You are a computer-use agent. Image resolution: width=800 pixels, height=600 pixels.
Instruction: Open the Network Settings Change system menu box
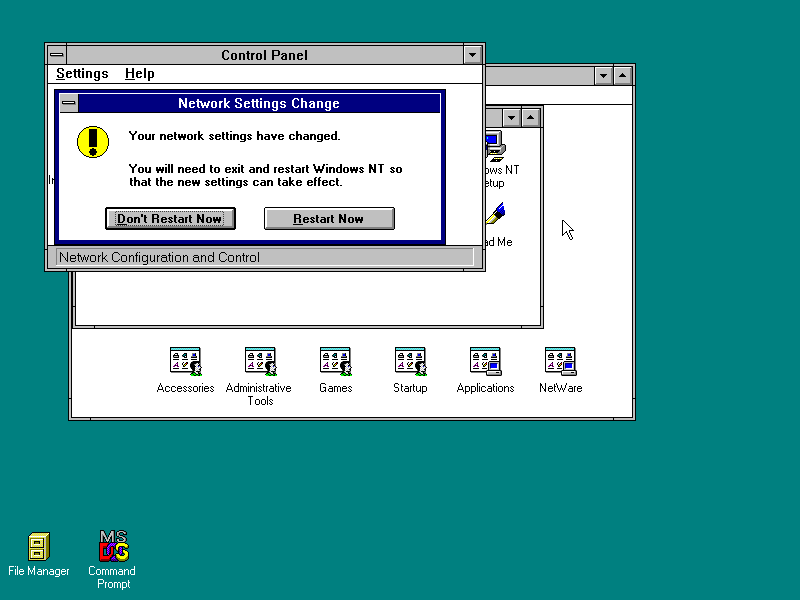69,103
